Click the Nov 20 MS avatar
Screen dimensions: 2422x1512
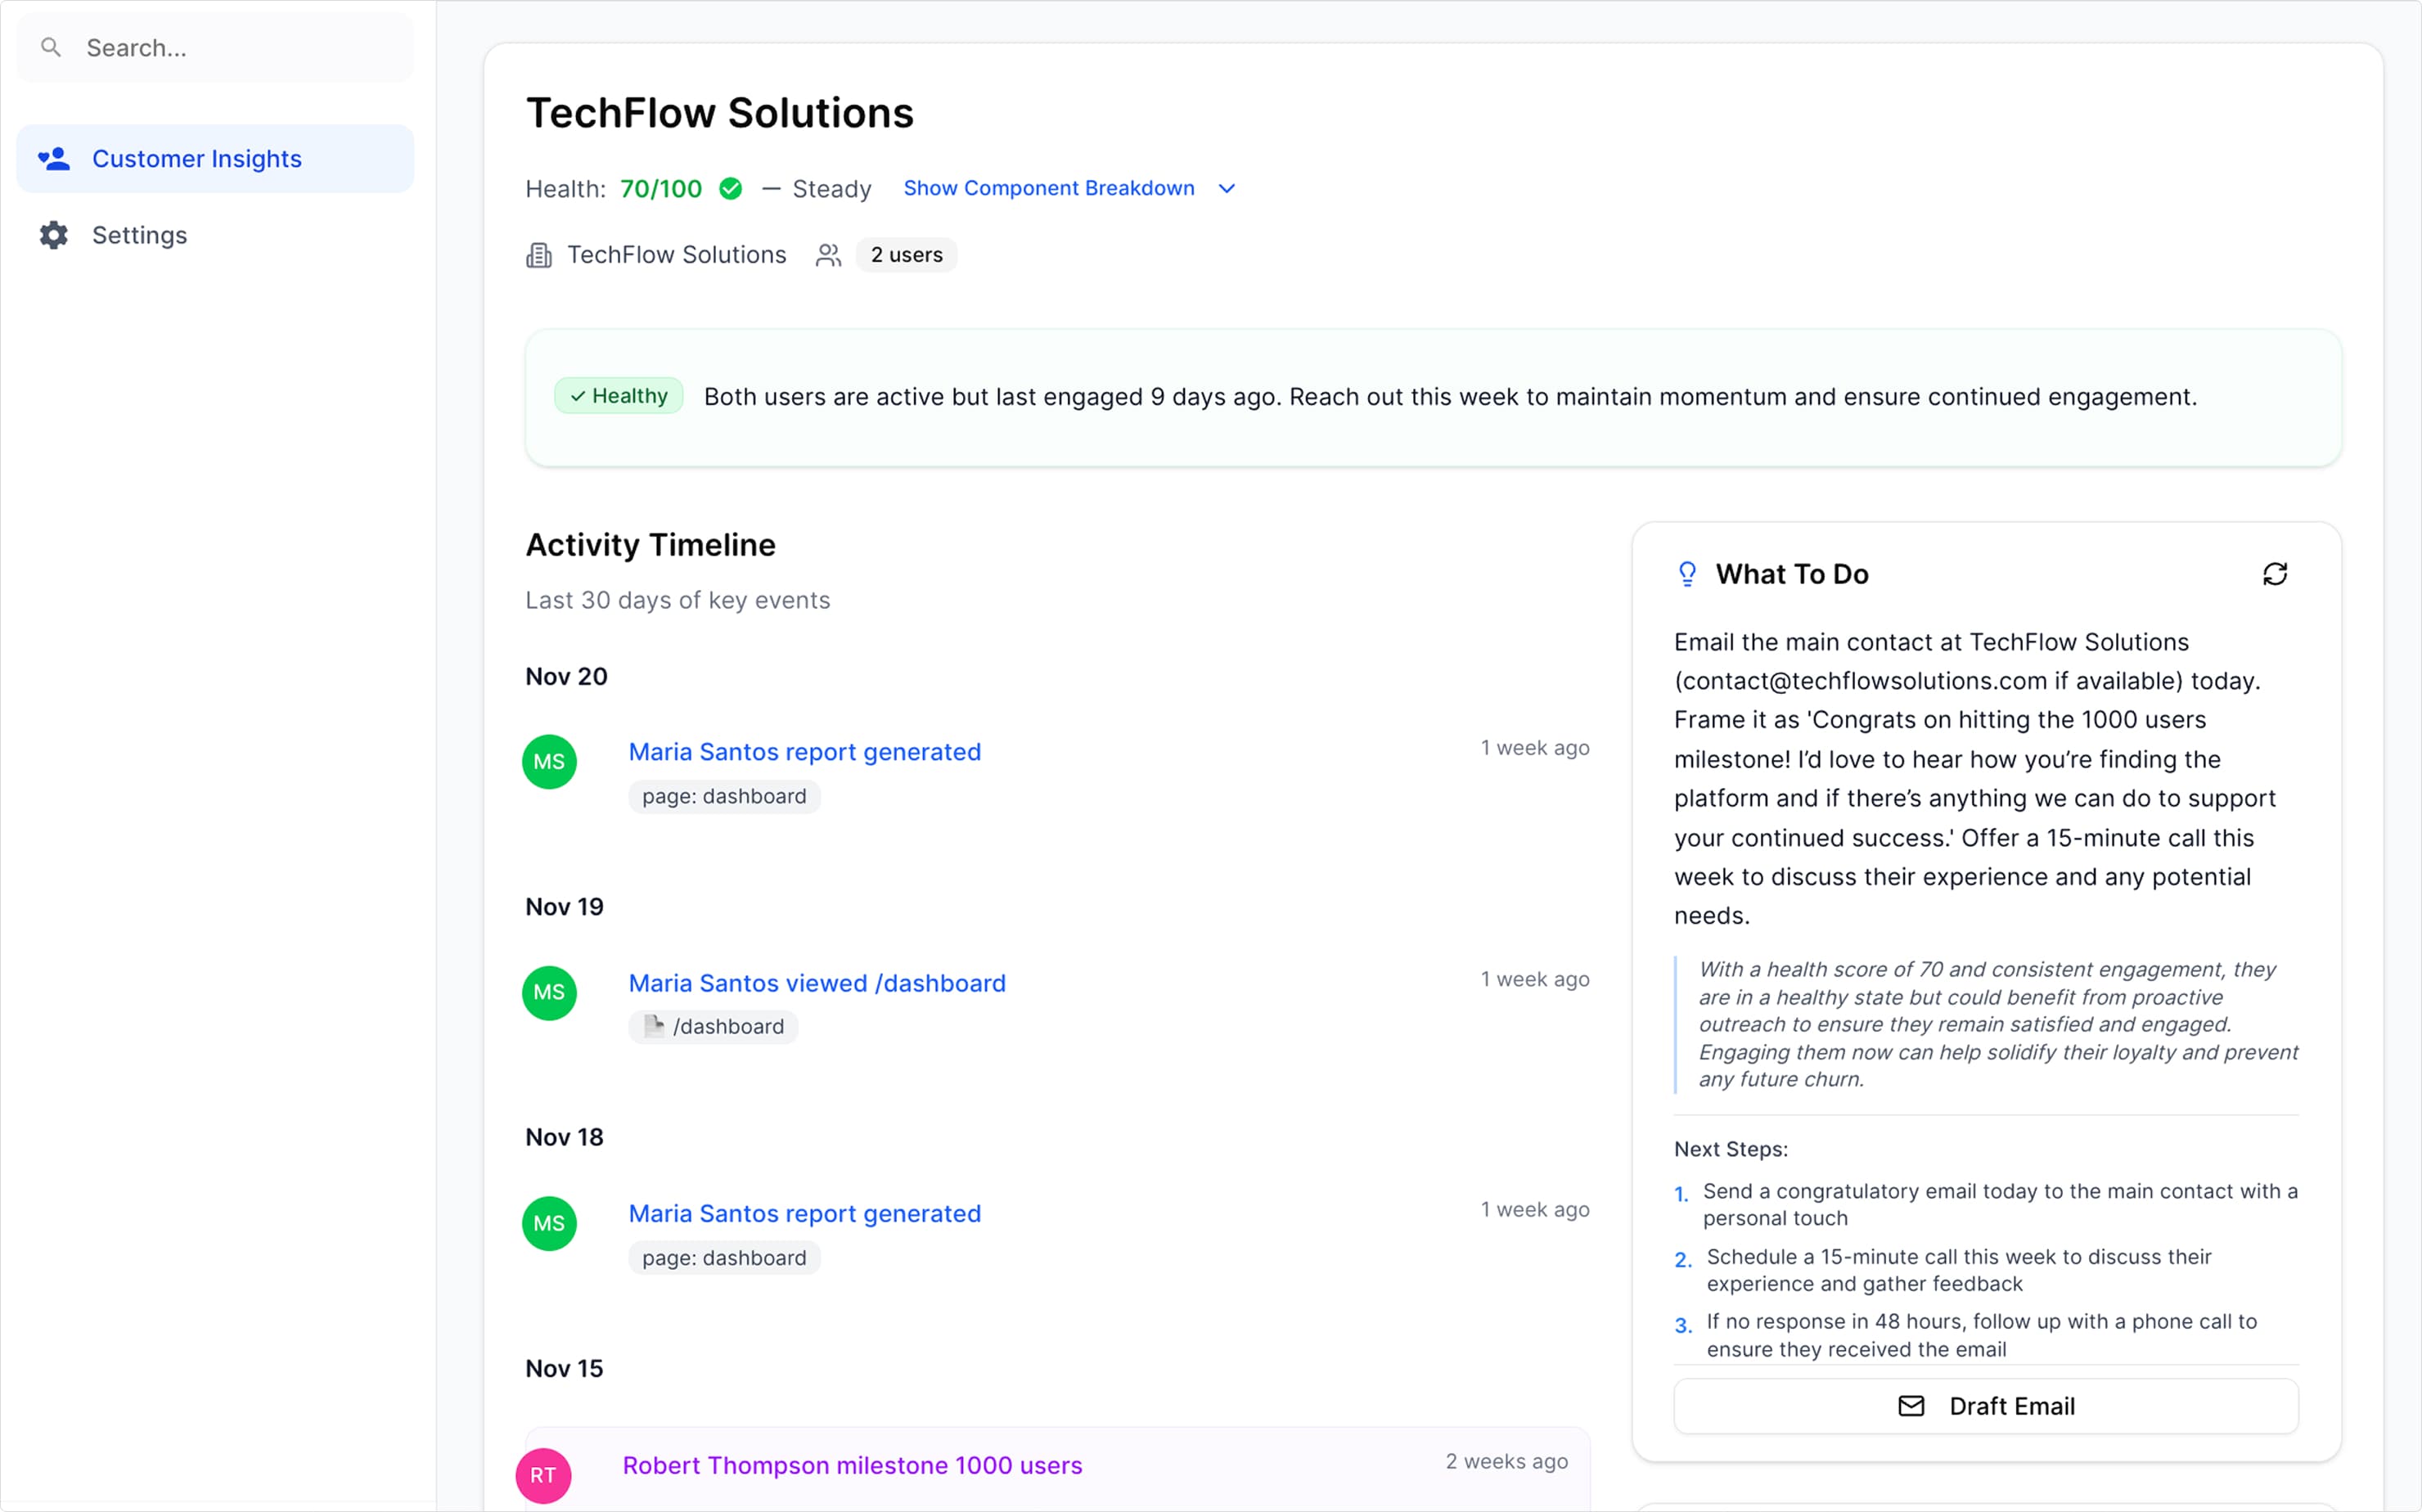coord(549,762)
